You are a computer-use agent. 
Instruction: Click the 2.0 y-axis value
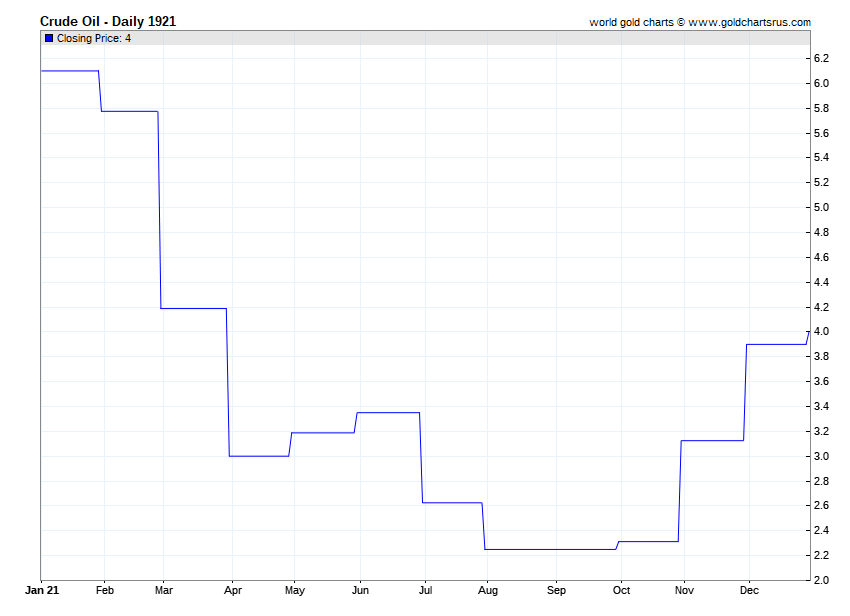click(x=821, y=580)
